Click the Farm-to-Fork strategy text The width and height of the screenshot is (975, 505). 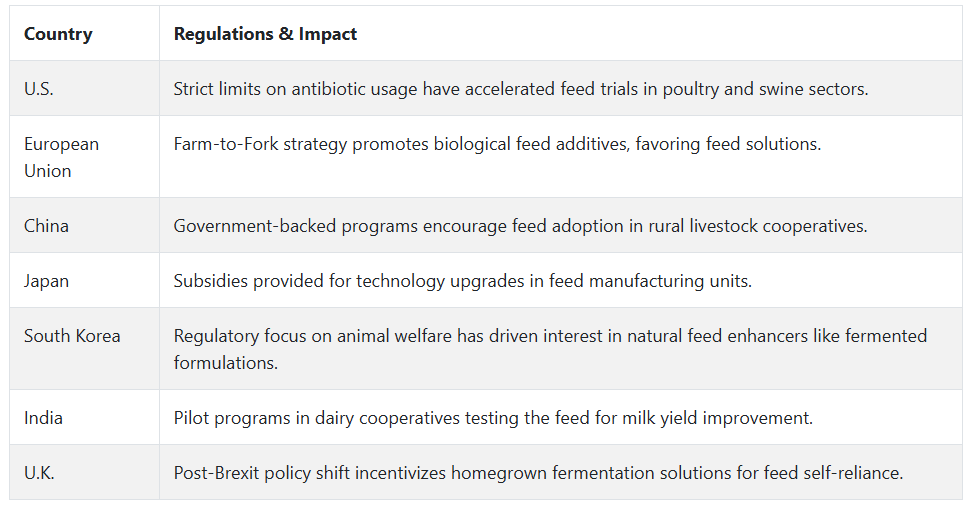click(497, 144)
